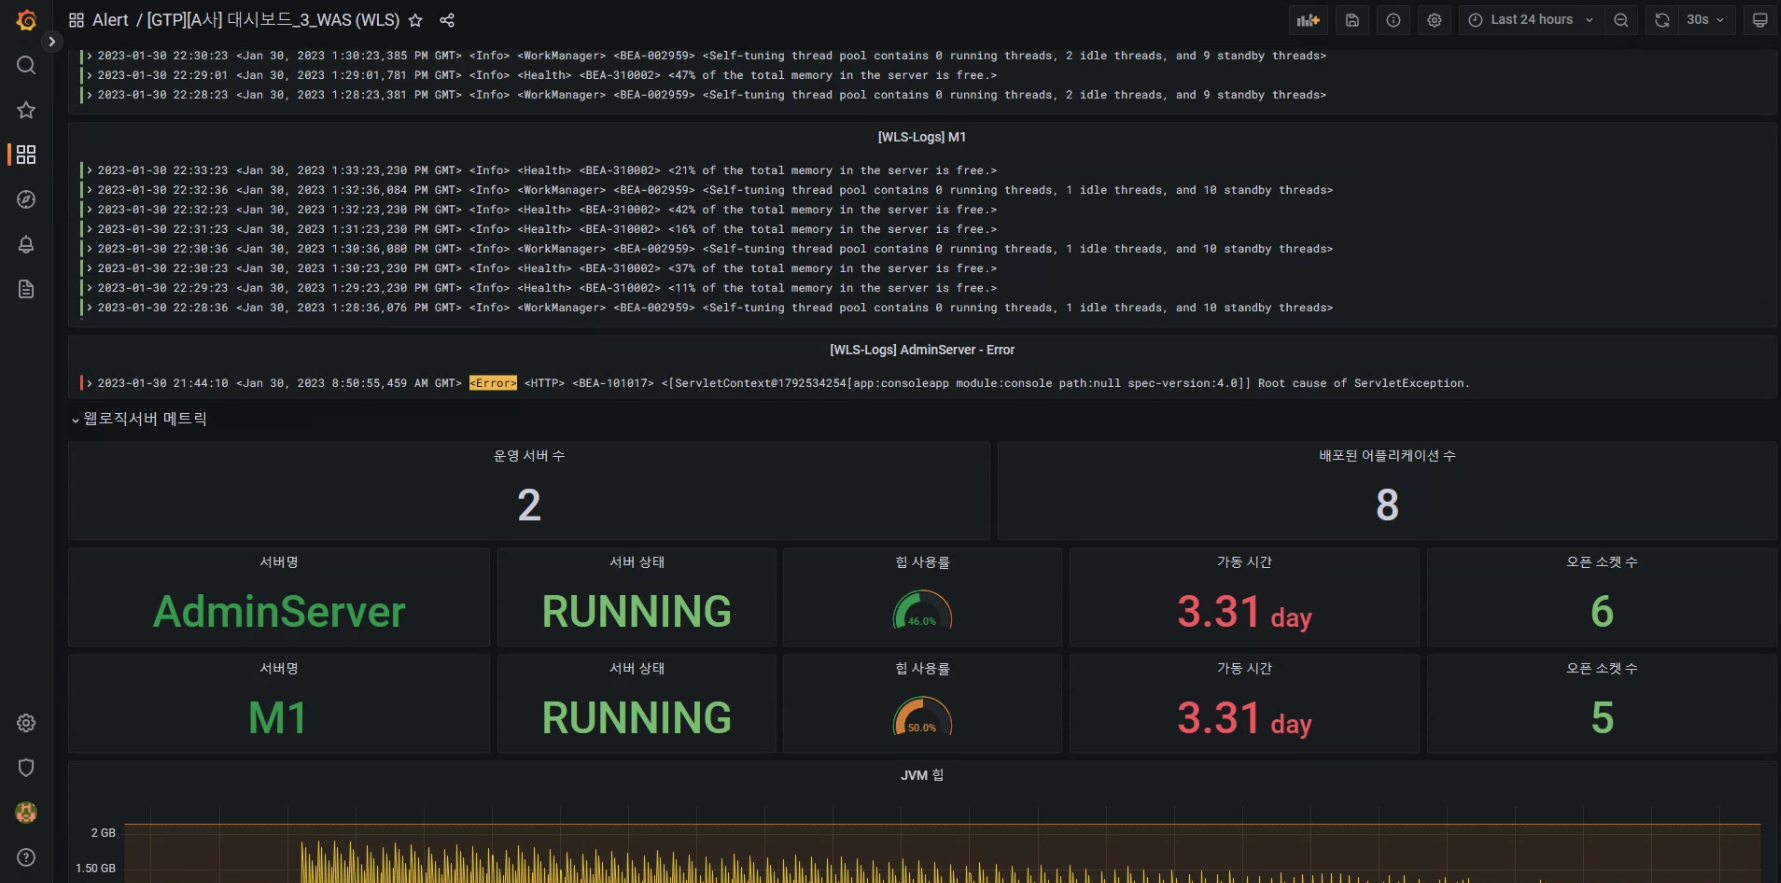Open dashboard settings gear in toolbar

tap(1434, 20)
